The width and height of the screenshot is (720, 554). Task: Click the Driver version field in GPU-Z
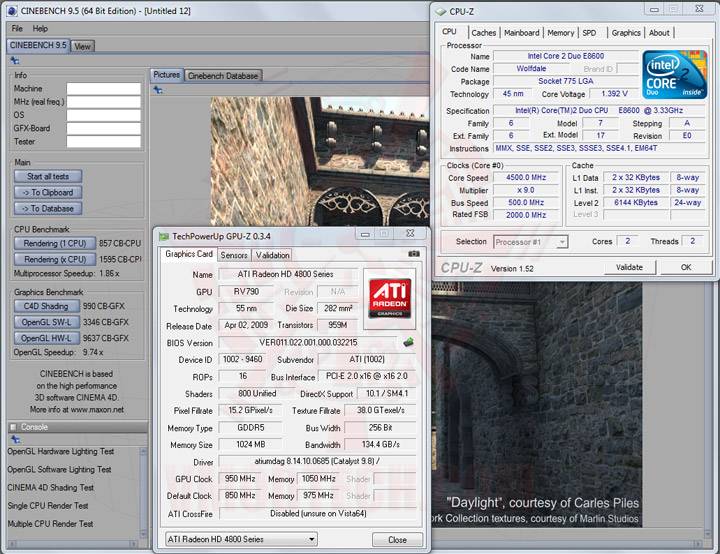click(x=317, y=461)
